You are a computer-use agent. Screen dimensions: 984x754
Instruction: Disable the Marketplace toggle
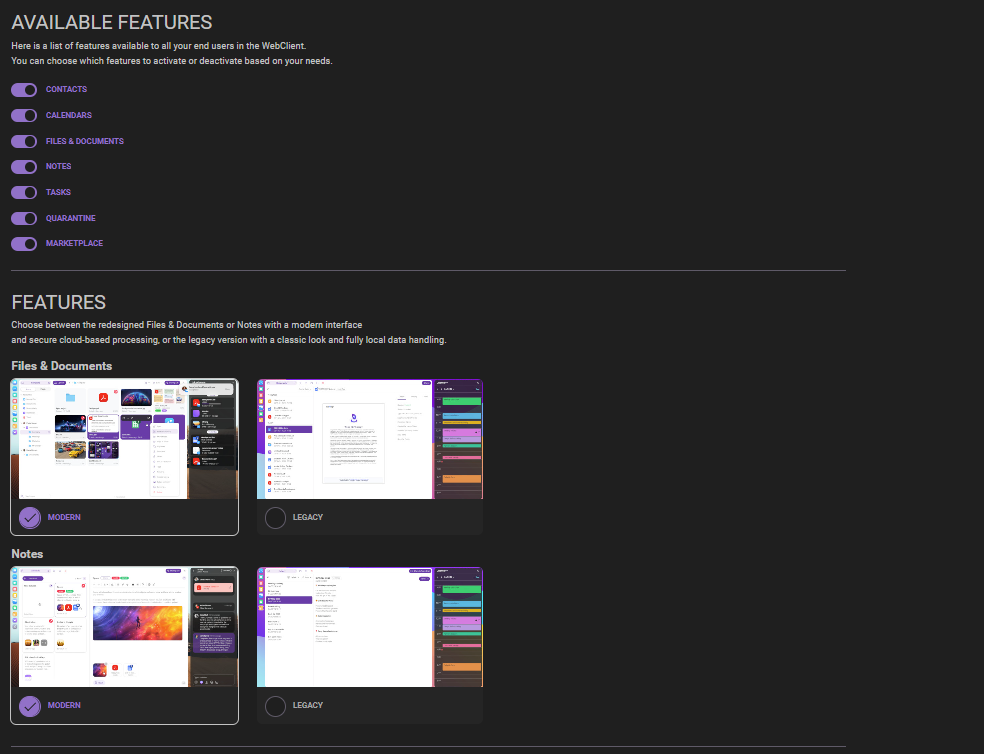(x=24, y=244)
